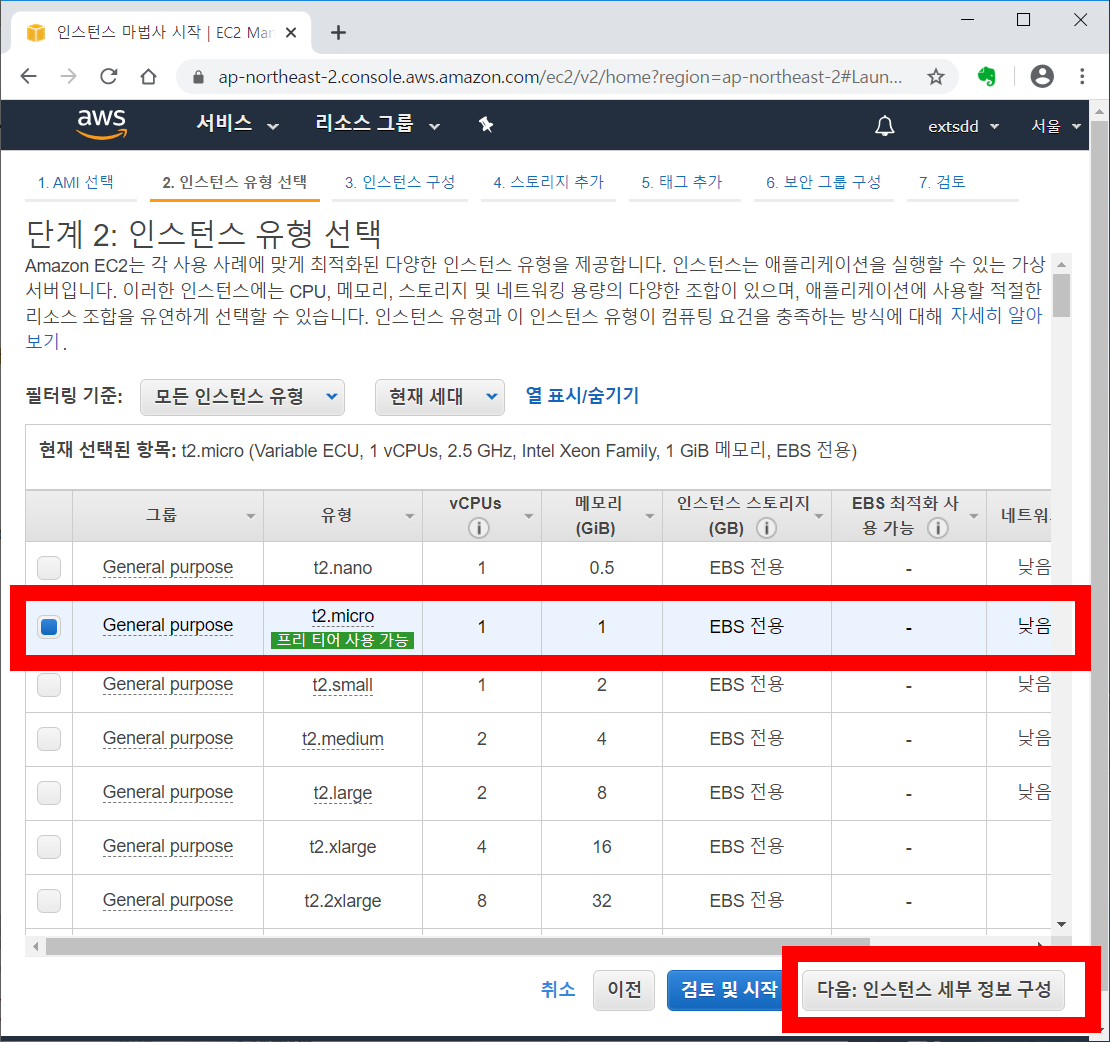This screenshot has height=1042, width=1110.
Task: Select step 2. 인스턴스 유형 선택 tab
Action: click(x=234, y=183)
